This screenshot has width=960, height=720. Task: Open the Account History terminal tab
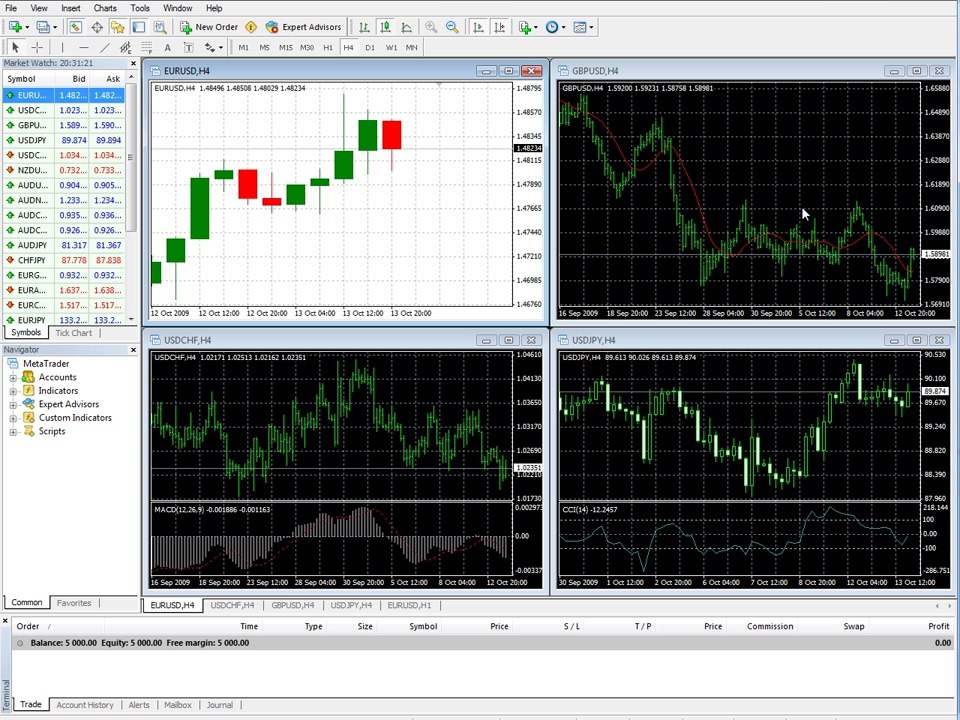click(84, 705)
